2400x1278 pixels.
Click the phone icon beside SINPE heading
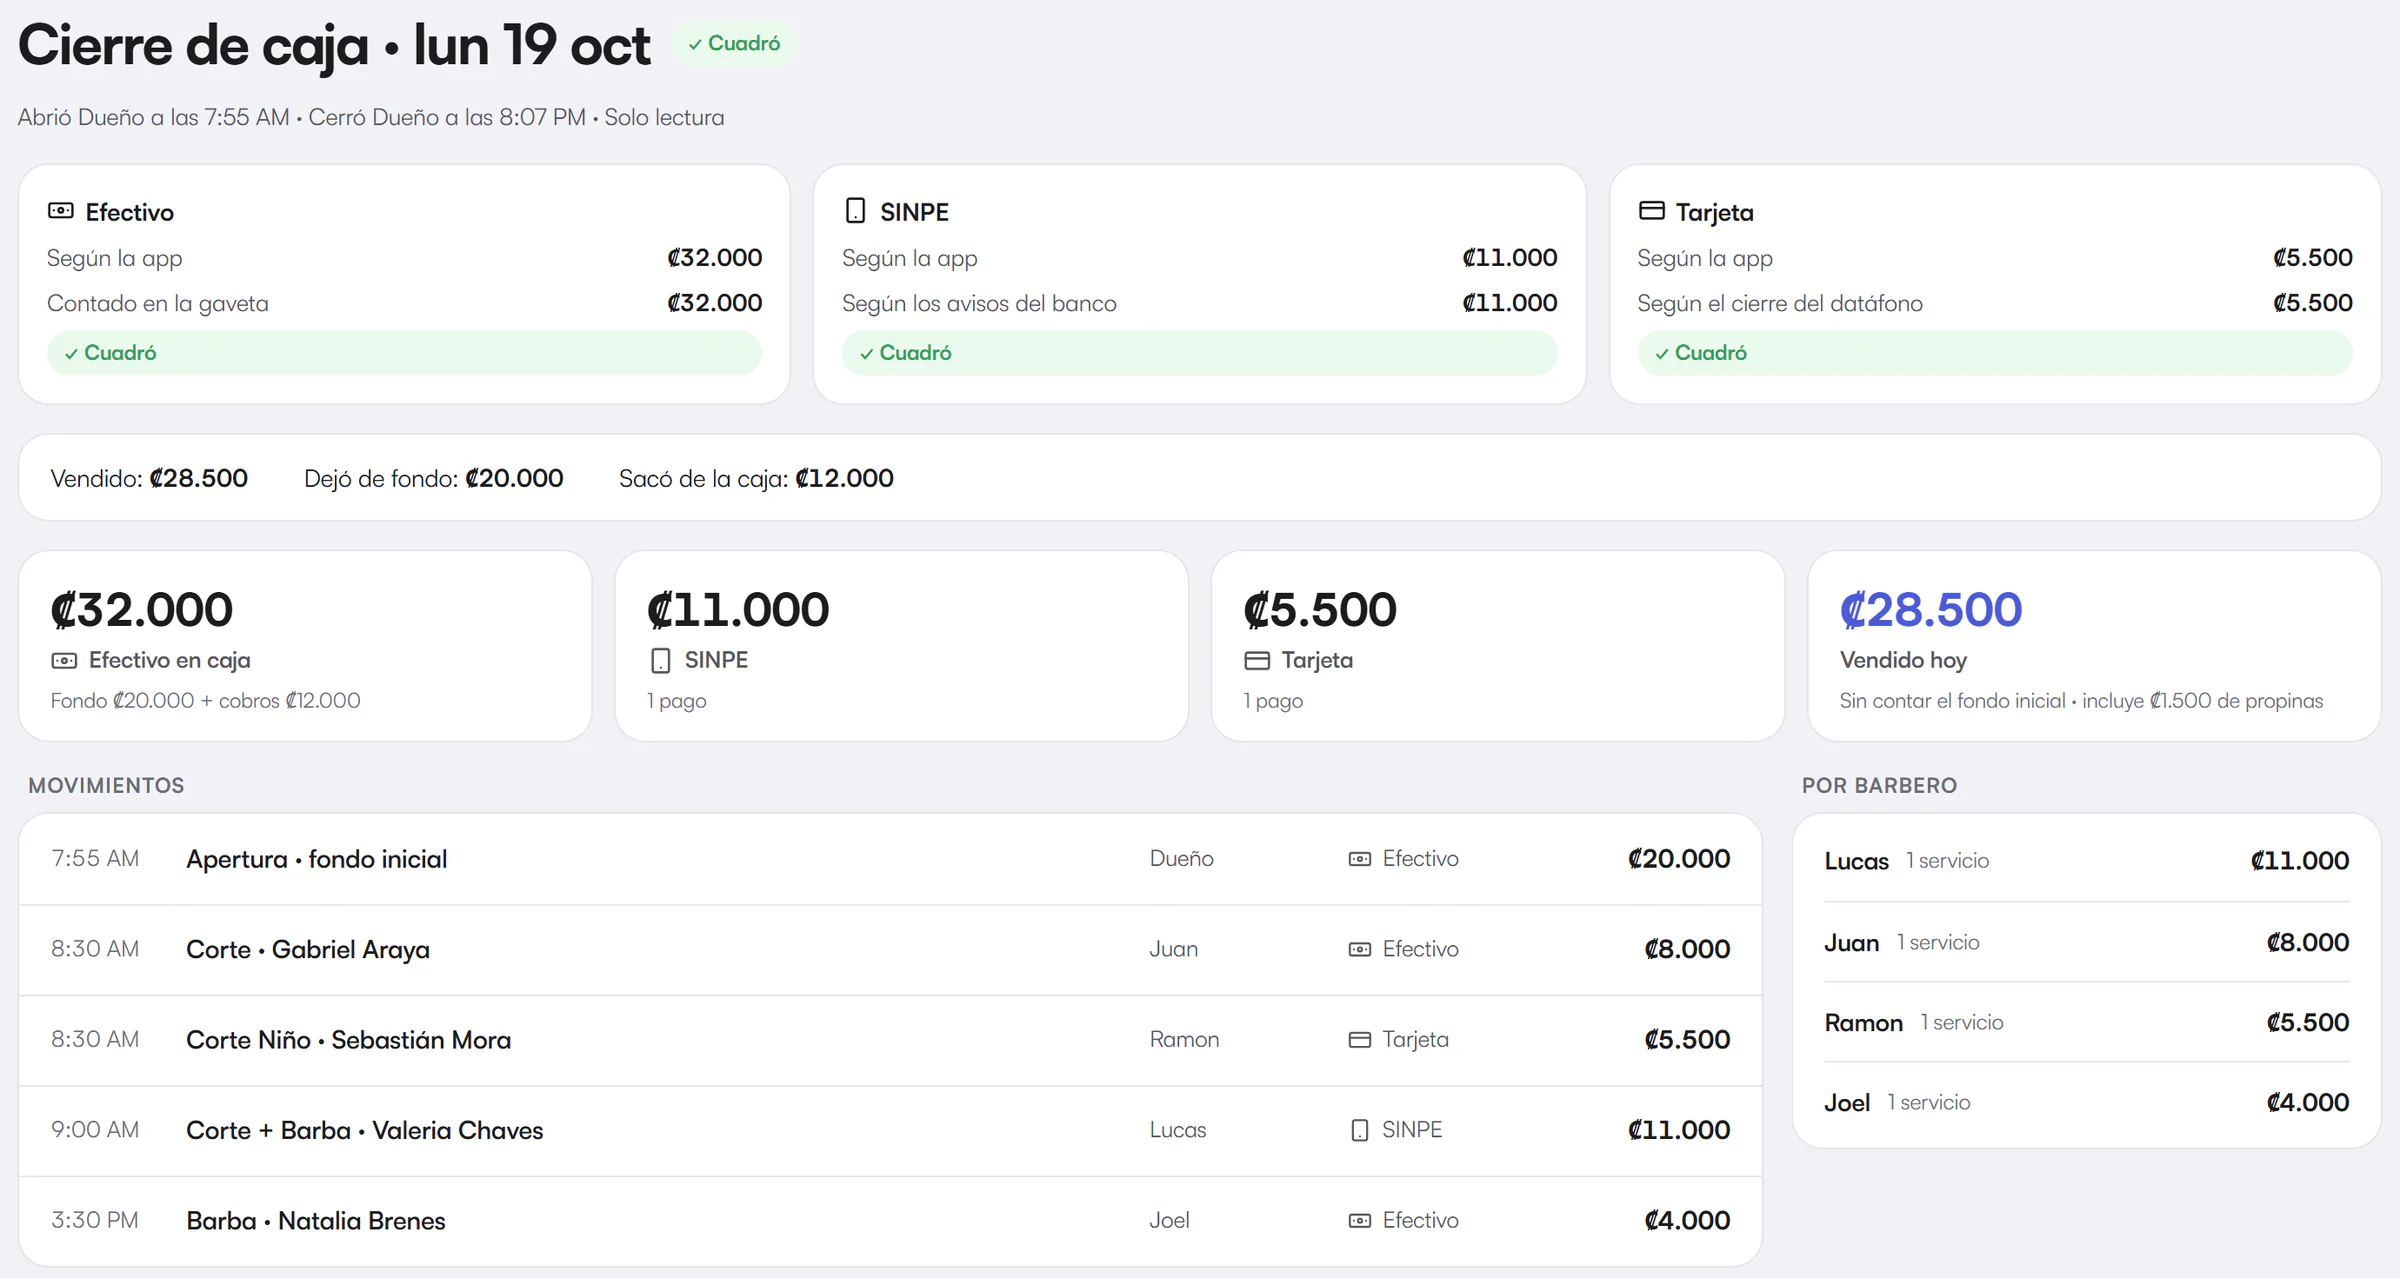[855, 211]
